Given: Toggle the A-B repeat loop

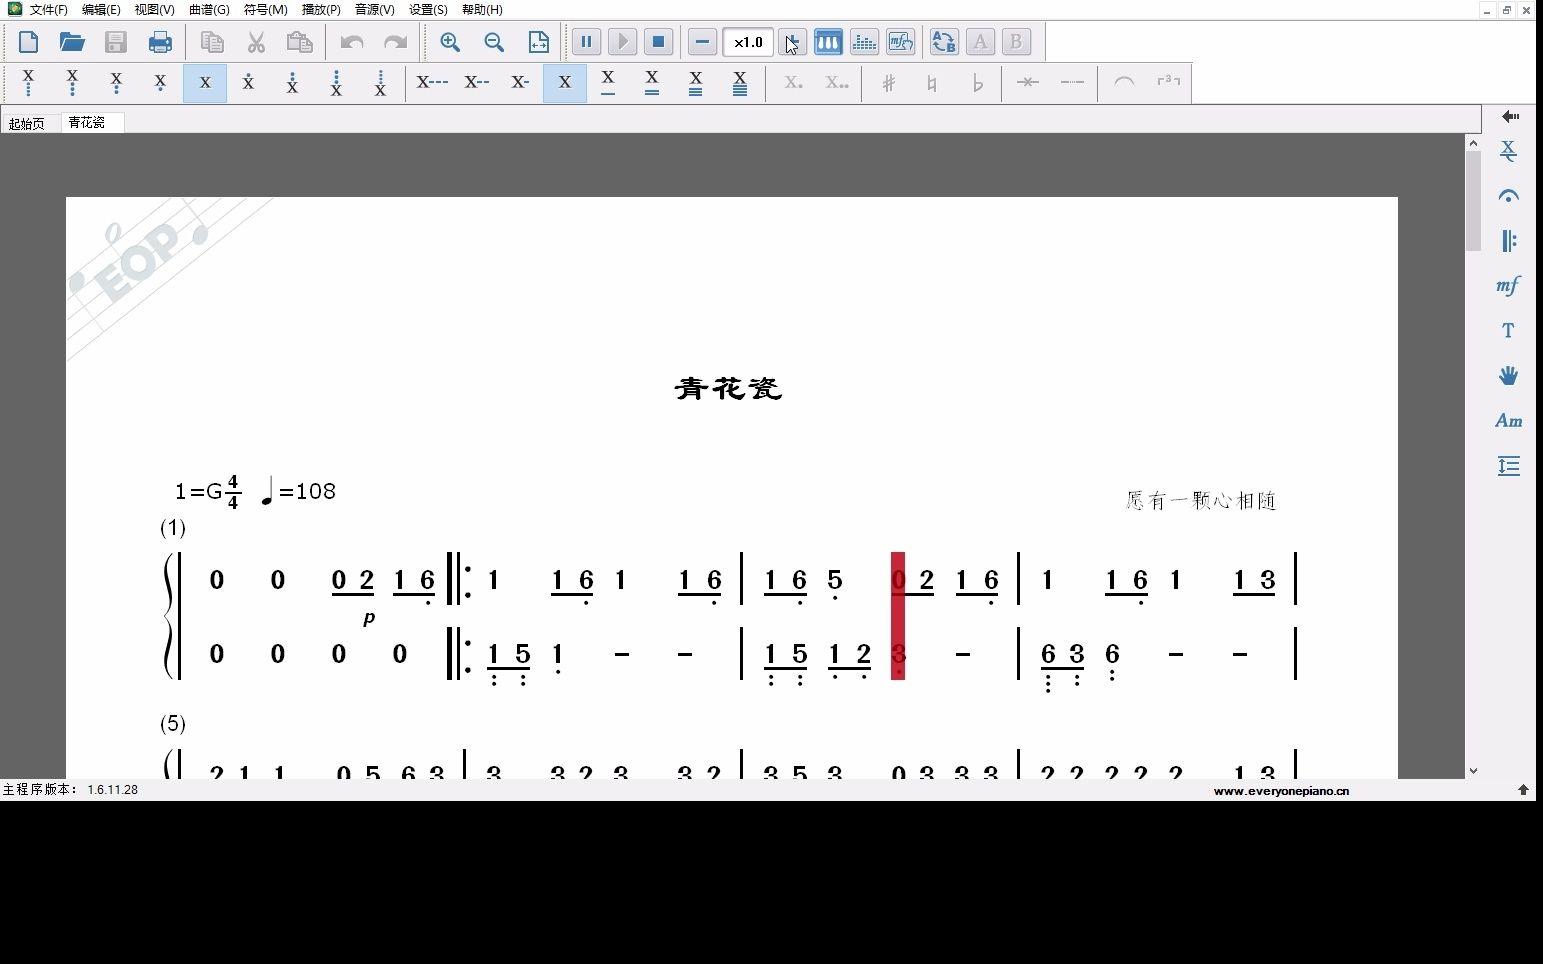Looking at the screenshot, I should pyautogui.click(x=944, y=42).
